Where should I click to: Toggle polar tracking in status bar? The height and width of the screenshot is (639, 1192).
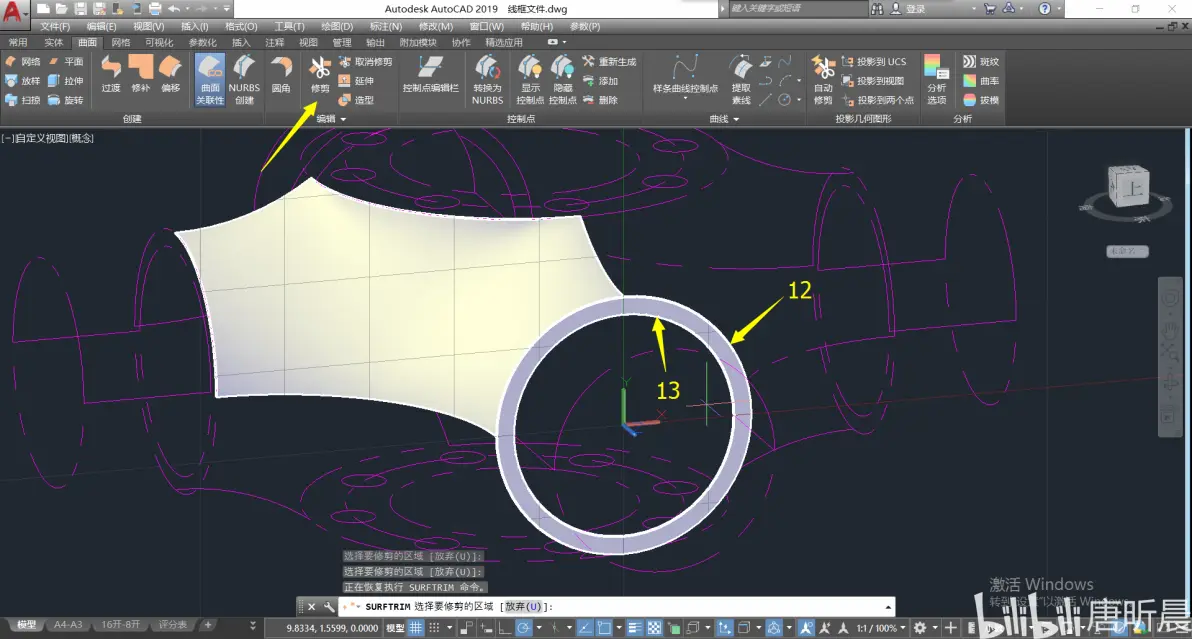click(x=524, y=628)
